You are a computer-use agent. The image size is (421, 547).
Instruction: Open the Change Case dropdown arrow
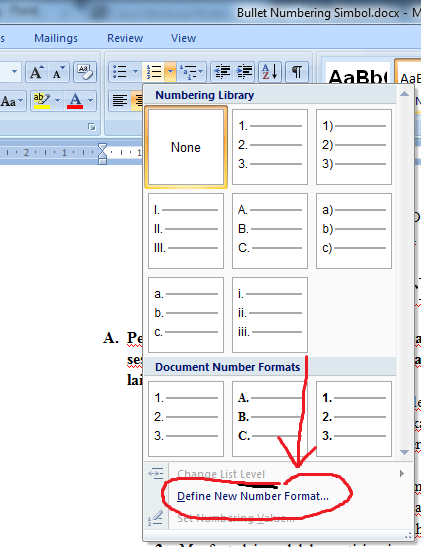click(21, 101)
